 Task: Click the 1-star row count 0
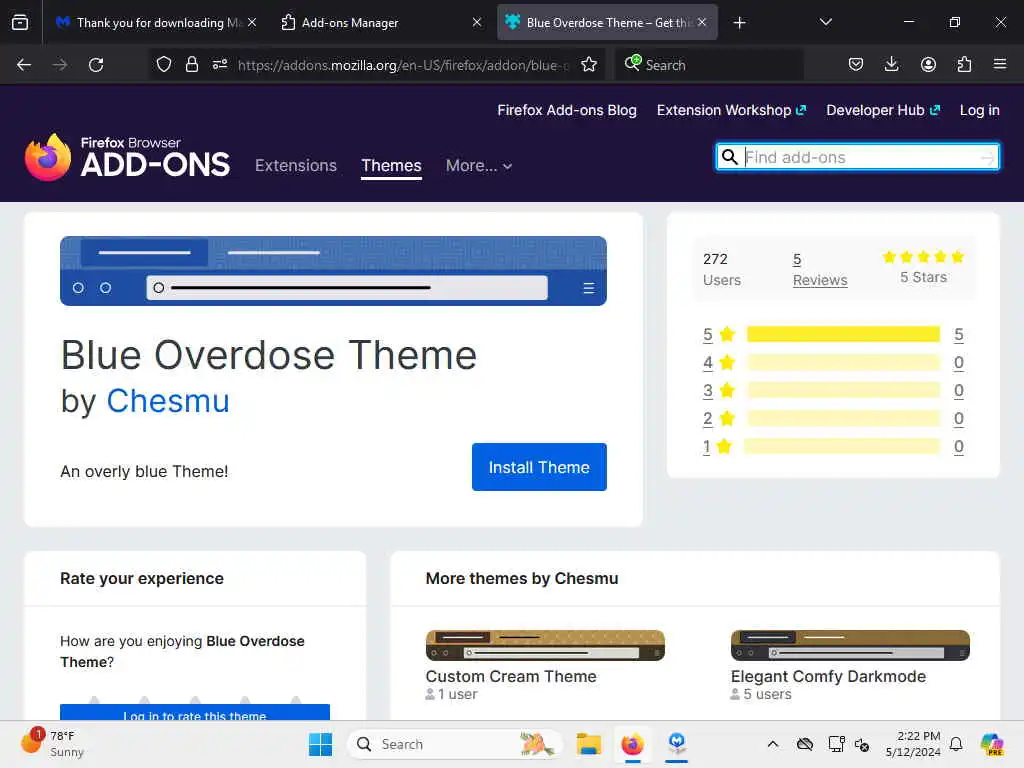[x=958, y=447]
